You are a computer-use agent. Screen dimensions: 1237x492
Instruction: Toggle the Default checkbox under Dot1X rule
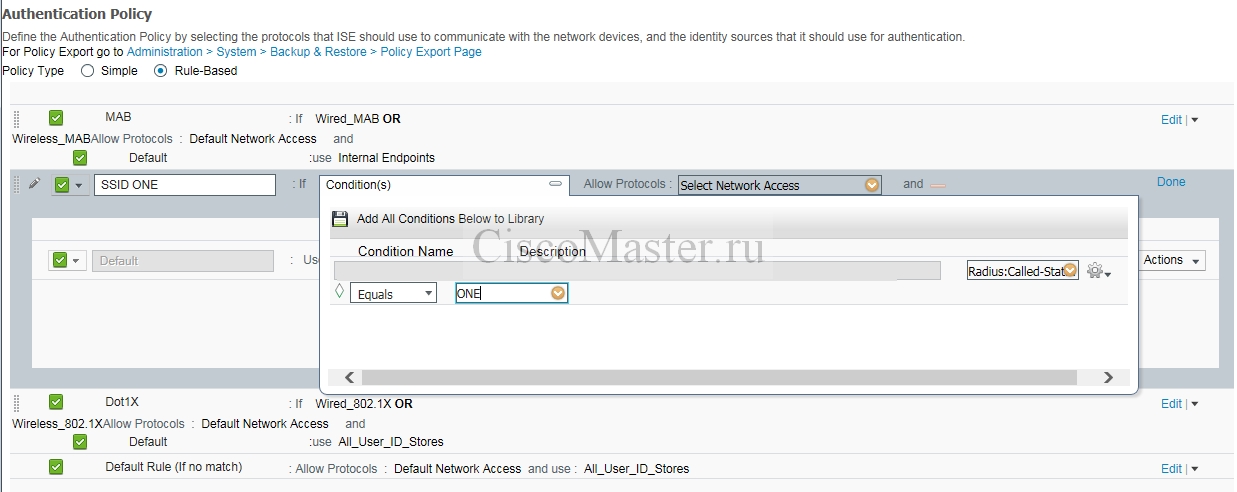[x=80, y=441]
